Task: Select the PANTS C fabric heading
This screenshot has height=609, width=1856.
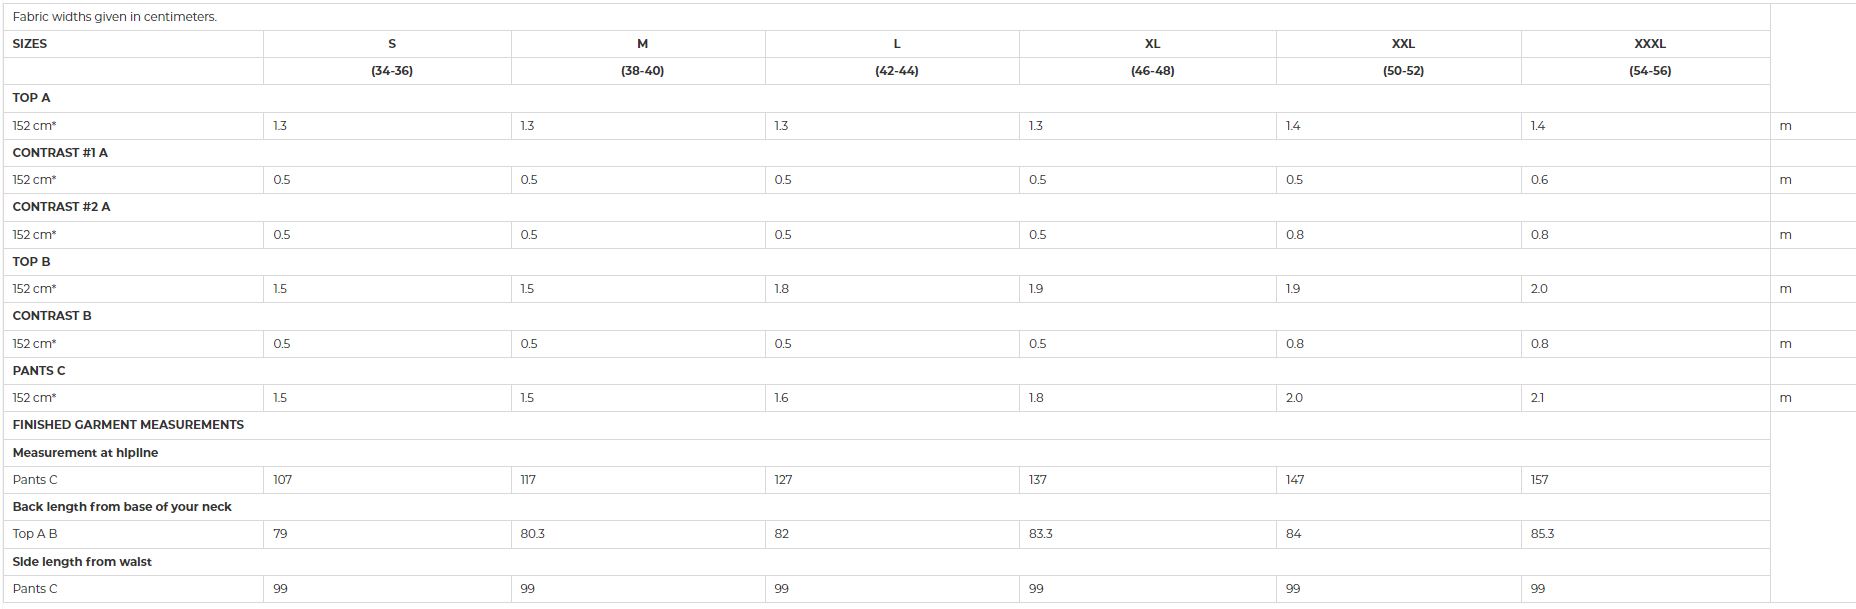Action: (39, 371)
